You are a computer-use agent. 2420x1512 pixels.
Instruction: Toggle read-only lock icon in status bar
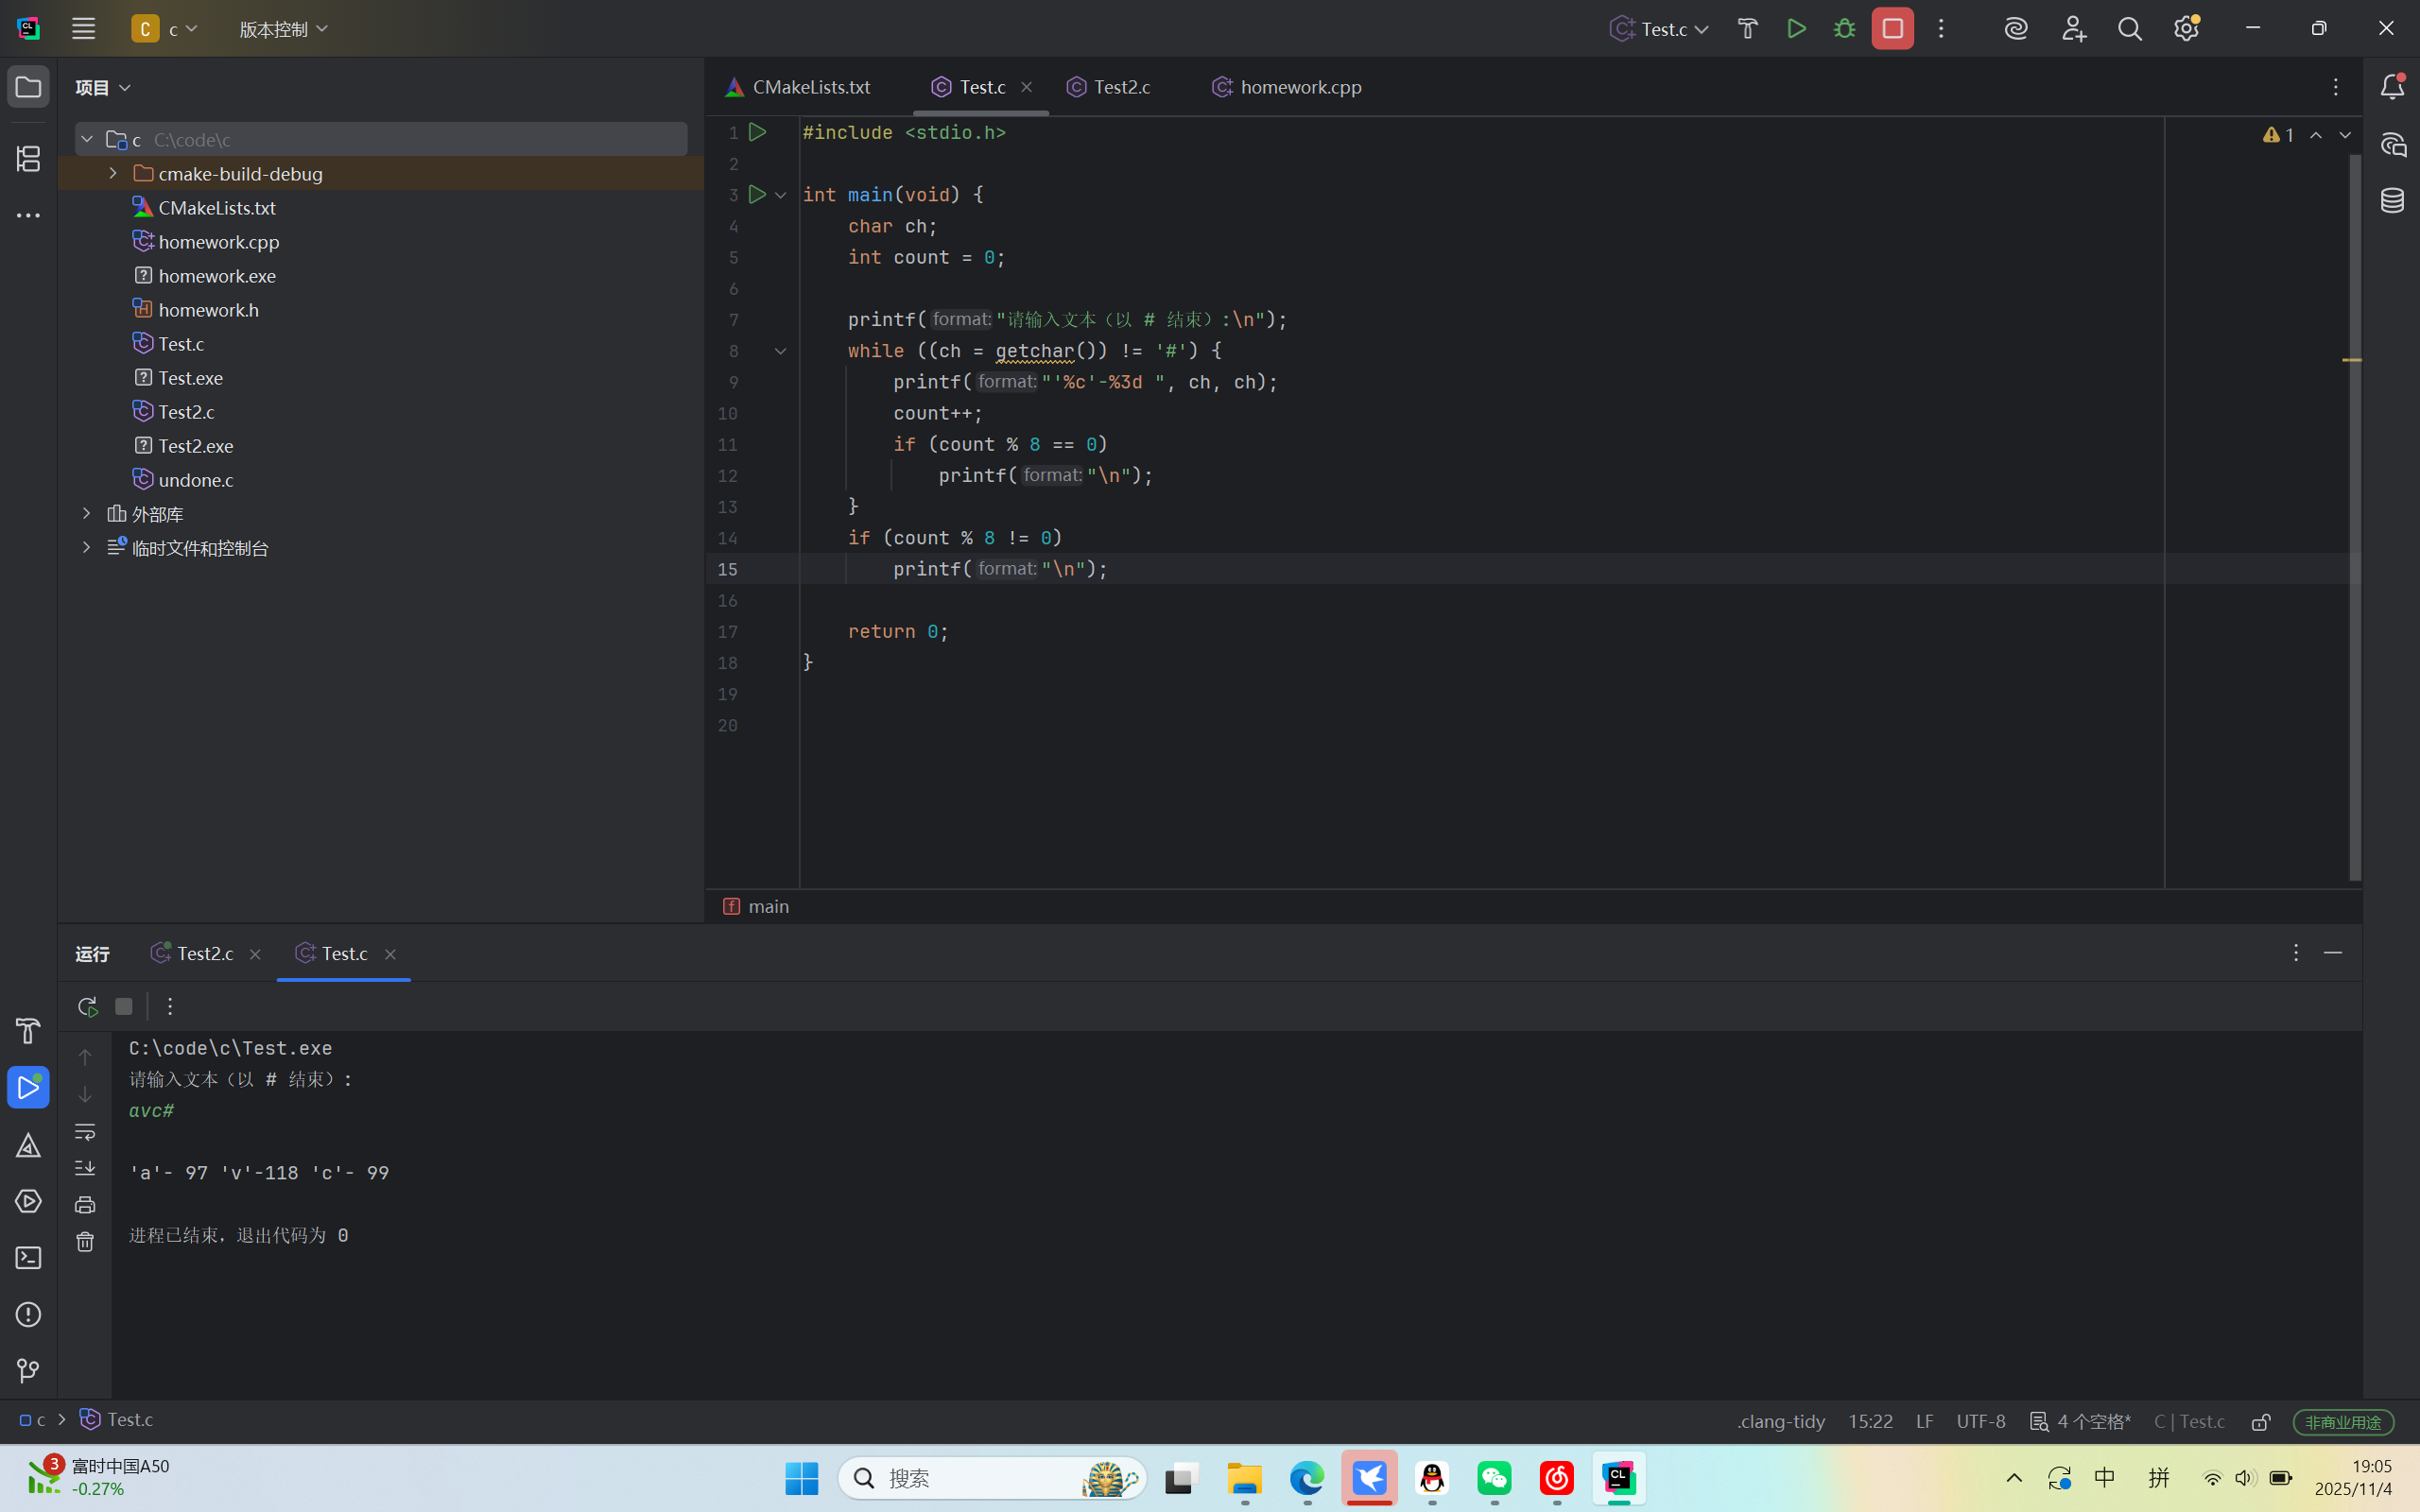click(x=2261, y=1421)
